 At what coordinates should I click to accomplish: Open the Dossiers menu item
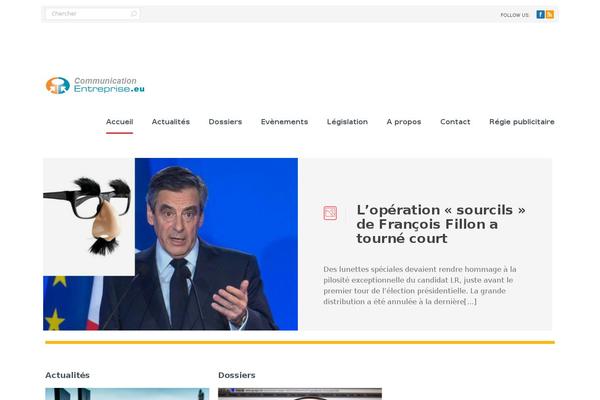click(x=225, y=122)
